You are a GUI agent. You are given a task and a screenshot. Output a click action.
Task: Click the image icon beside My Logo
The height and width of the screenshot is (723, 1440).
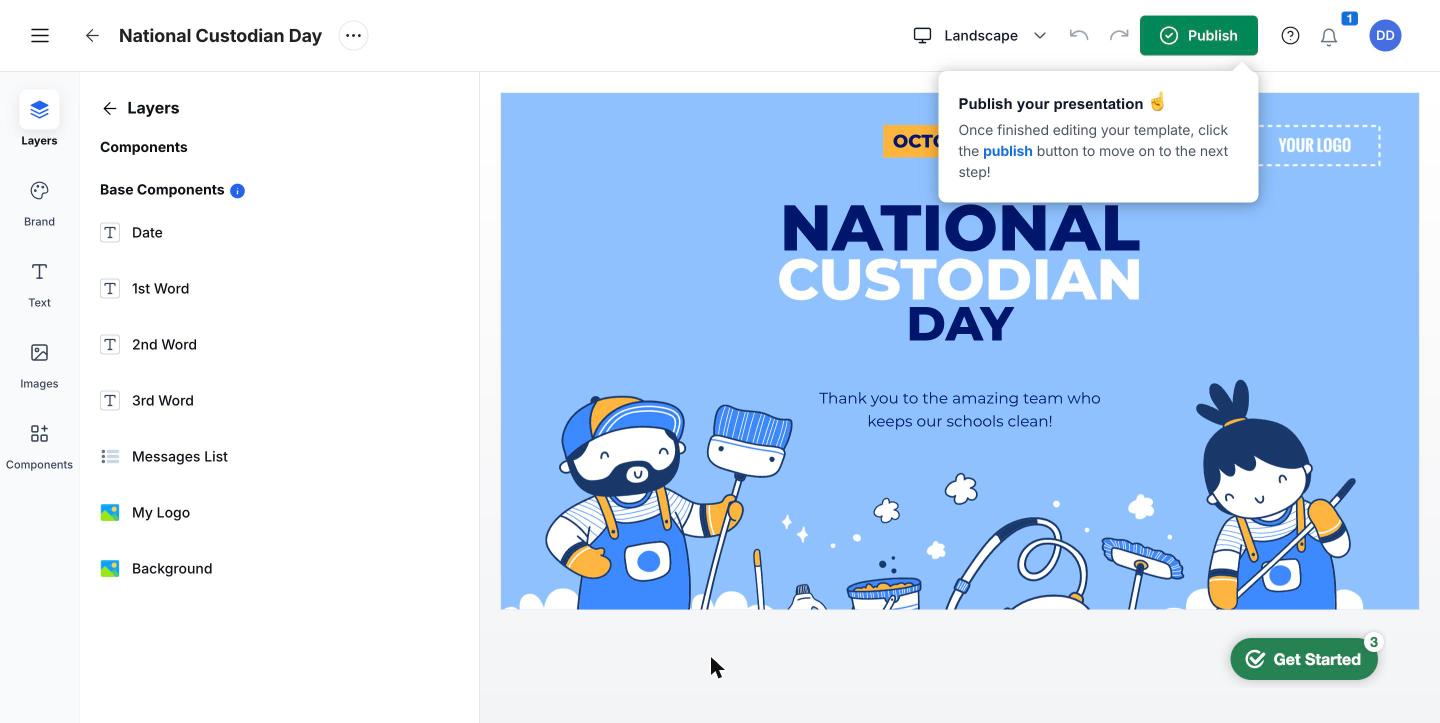(110, 513)
